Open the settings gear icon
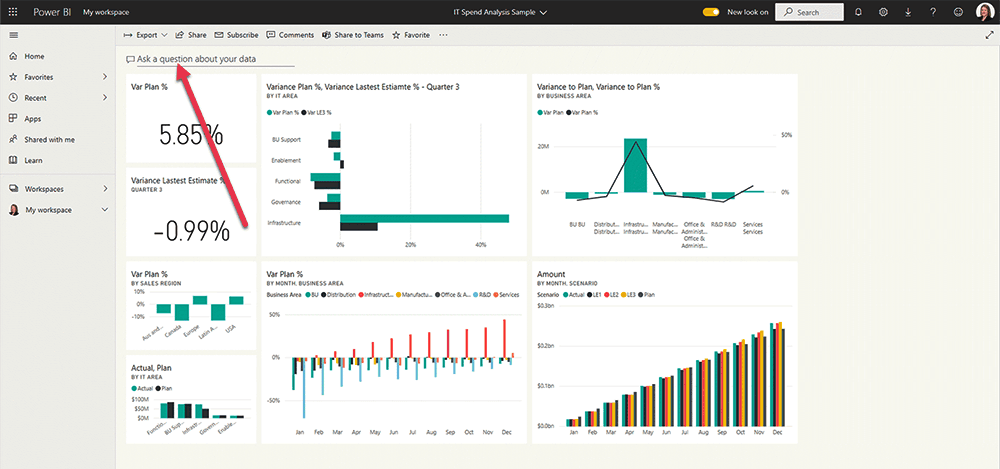The width and height of the screenshot is (1000, 469). coord(883,12)
